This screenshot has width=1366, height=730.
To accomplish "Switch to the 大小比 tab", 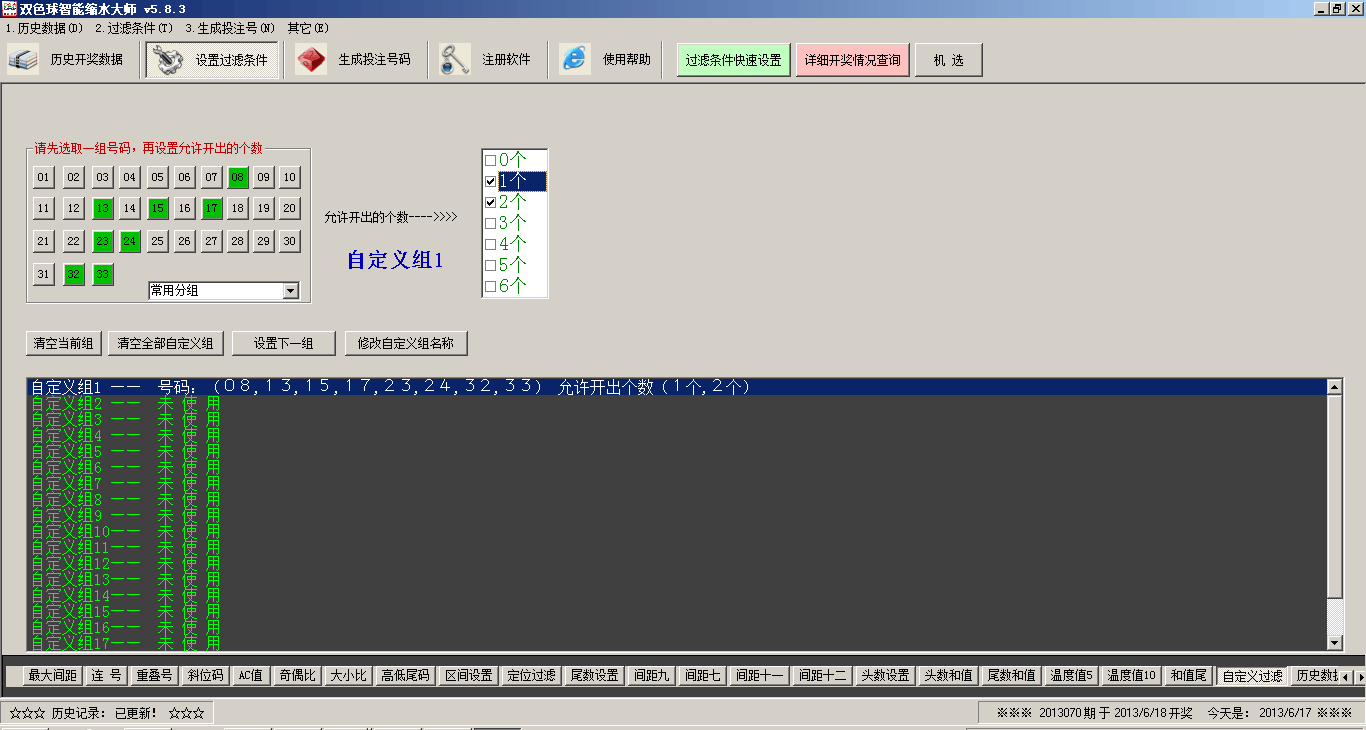I will [349, 676].
